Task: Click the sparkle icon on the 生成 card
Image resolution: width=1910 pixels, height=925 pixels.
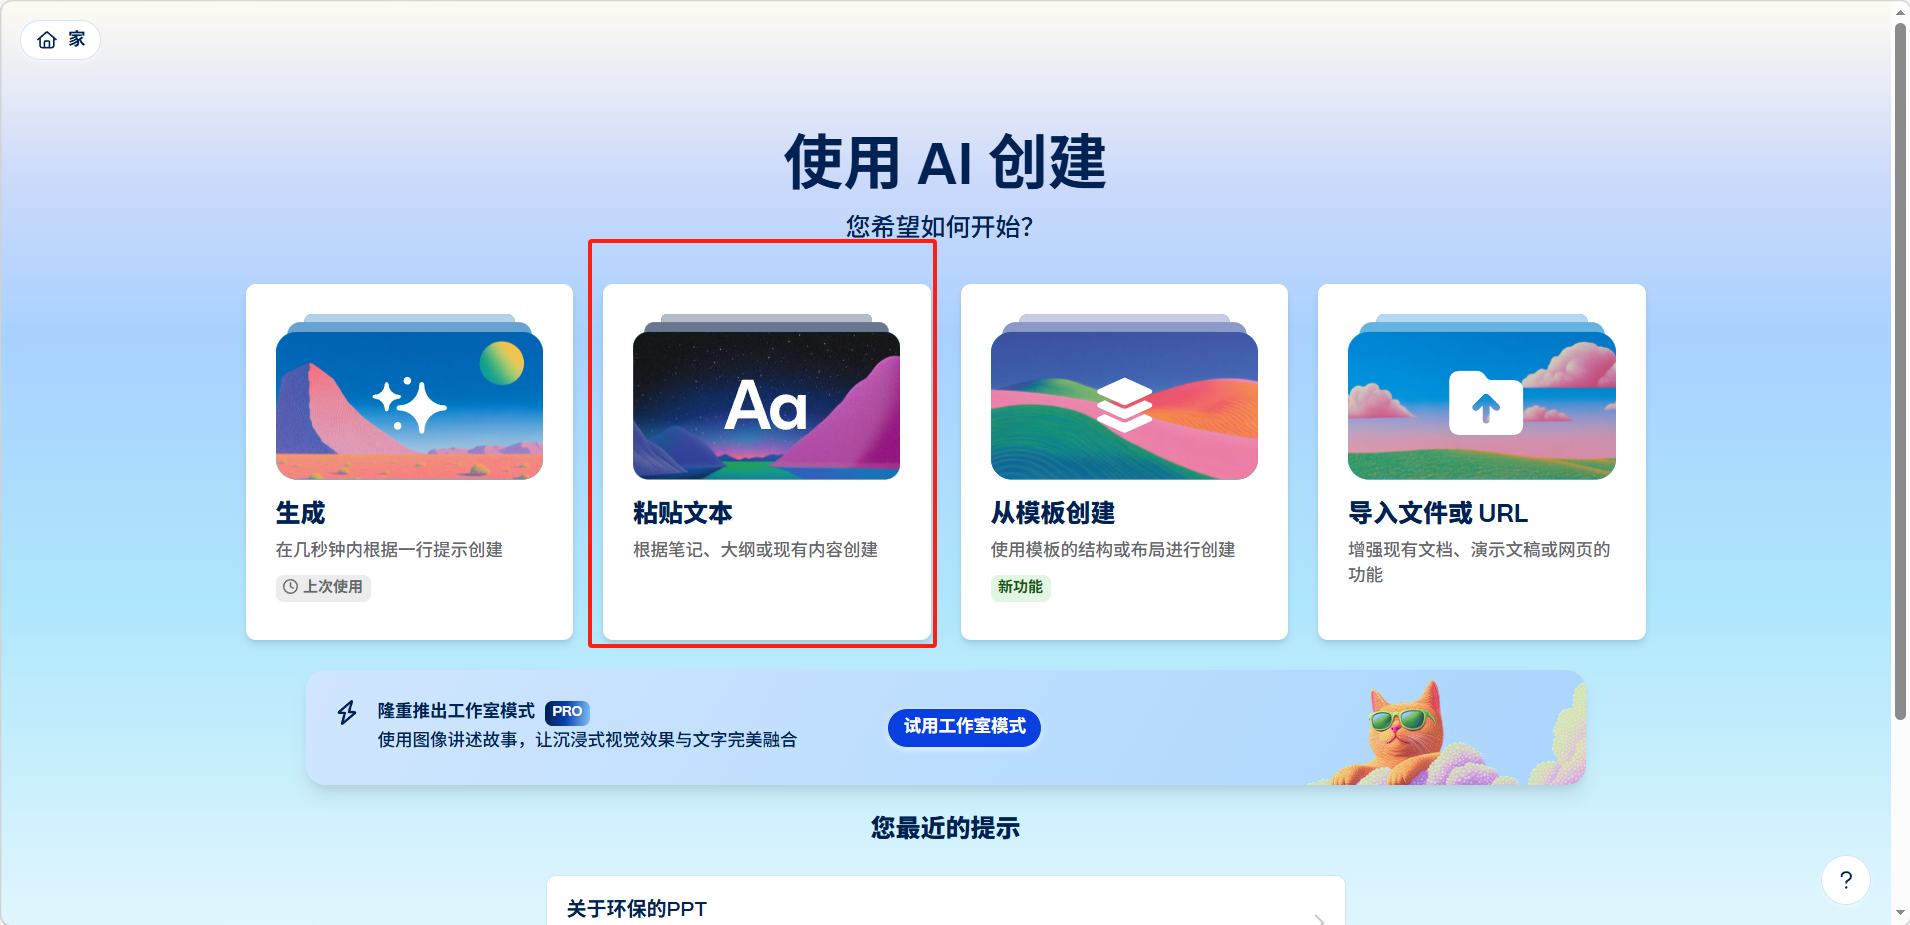Action: pyautogui.click(x=410, y=405)
